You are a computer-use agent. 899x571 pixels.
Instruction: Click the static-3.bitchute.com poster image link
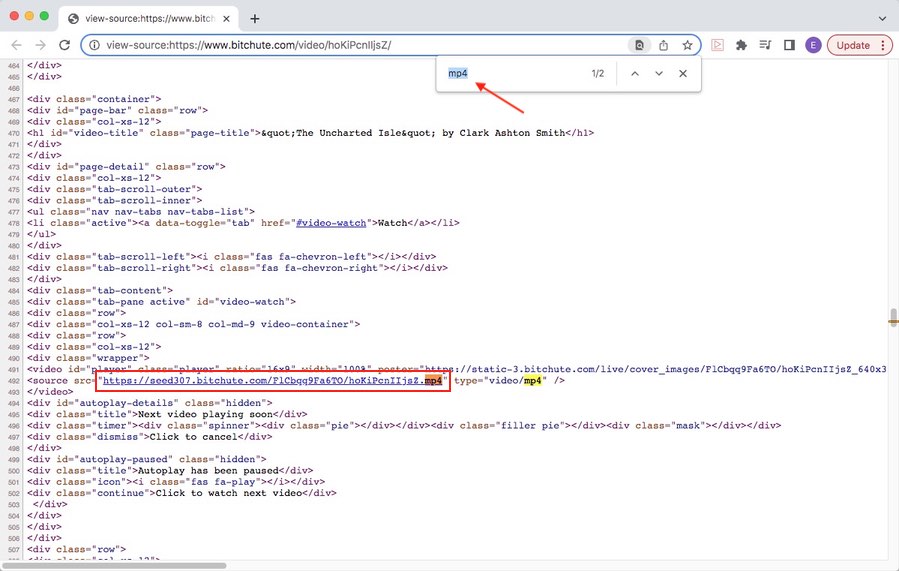(x=655, y=369)
